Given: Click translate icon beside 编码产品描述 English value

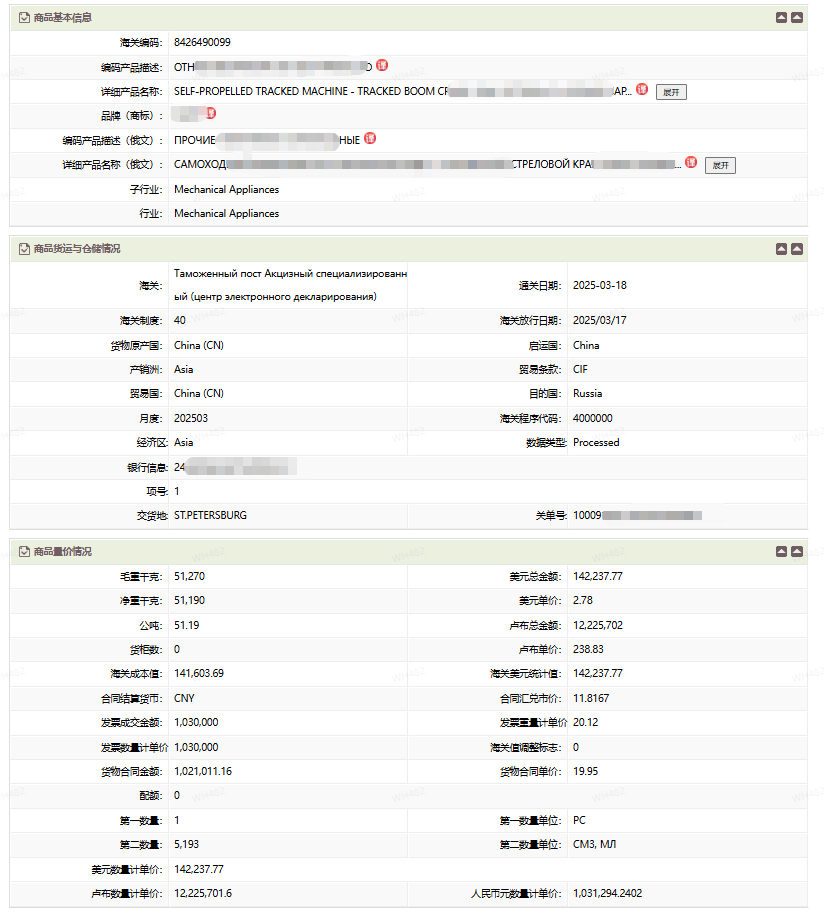Looking at the screenshot, I should pos(382,66).
